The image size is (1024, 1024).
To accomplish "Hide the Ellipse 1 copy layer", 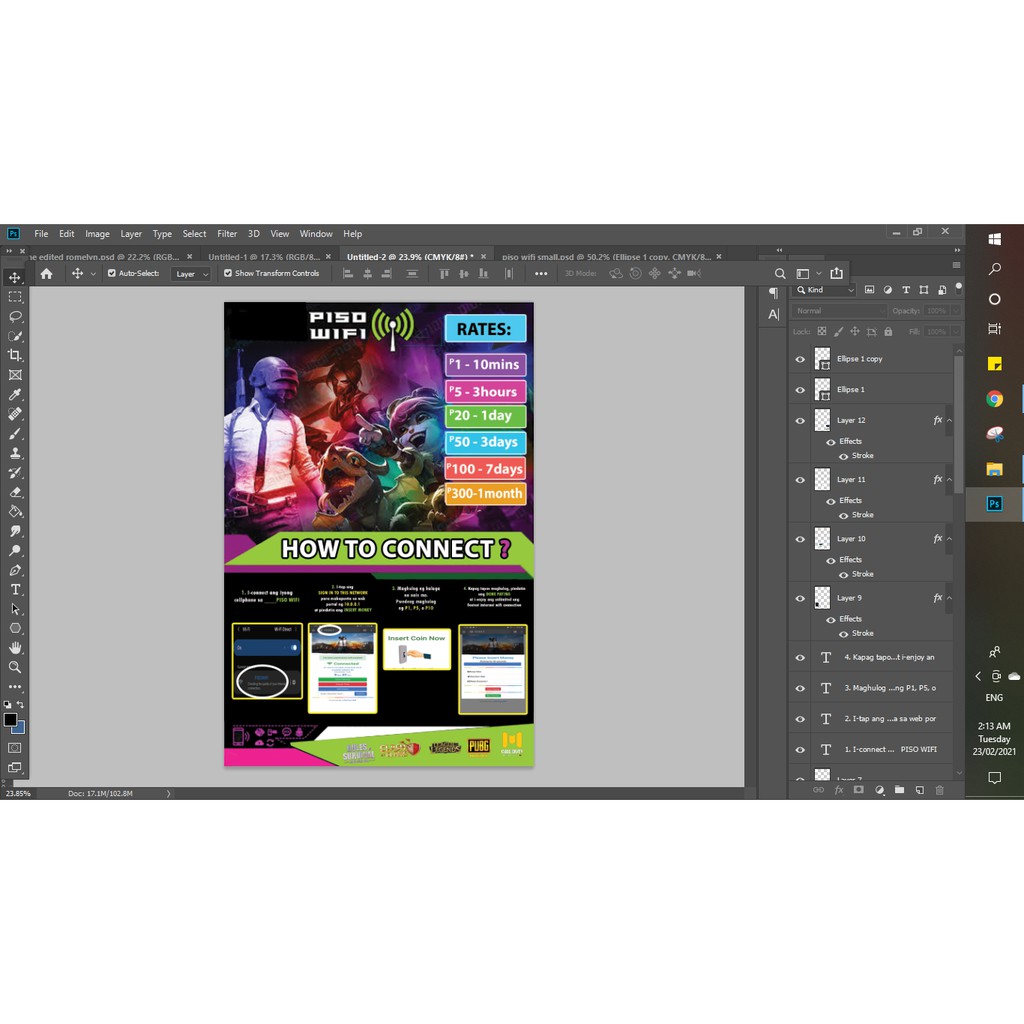I will tap(799, 359).
